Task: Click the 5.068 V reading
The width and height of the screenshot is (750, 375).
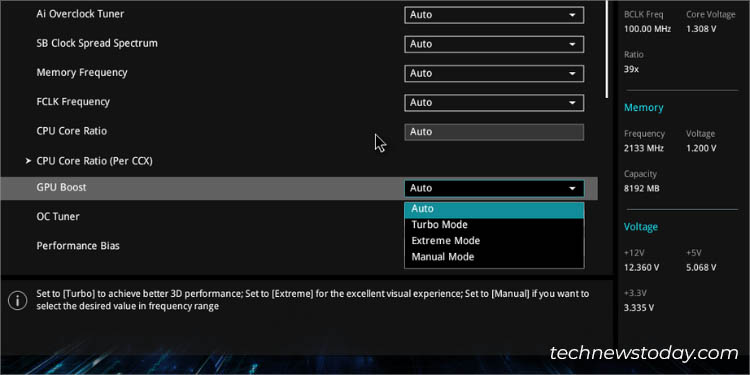Action: [701, 268]
